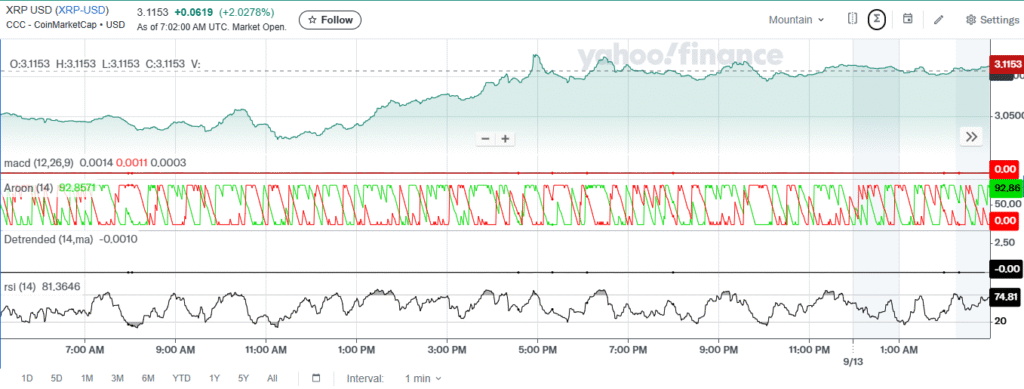Select the 1M range
The height and width of the screenshot is (389, 1024).
[x=87, y=378]
